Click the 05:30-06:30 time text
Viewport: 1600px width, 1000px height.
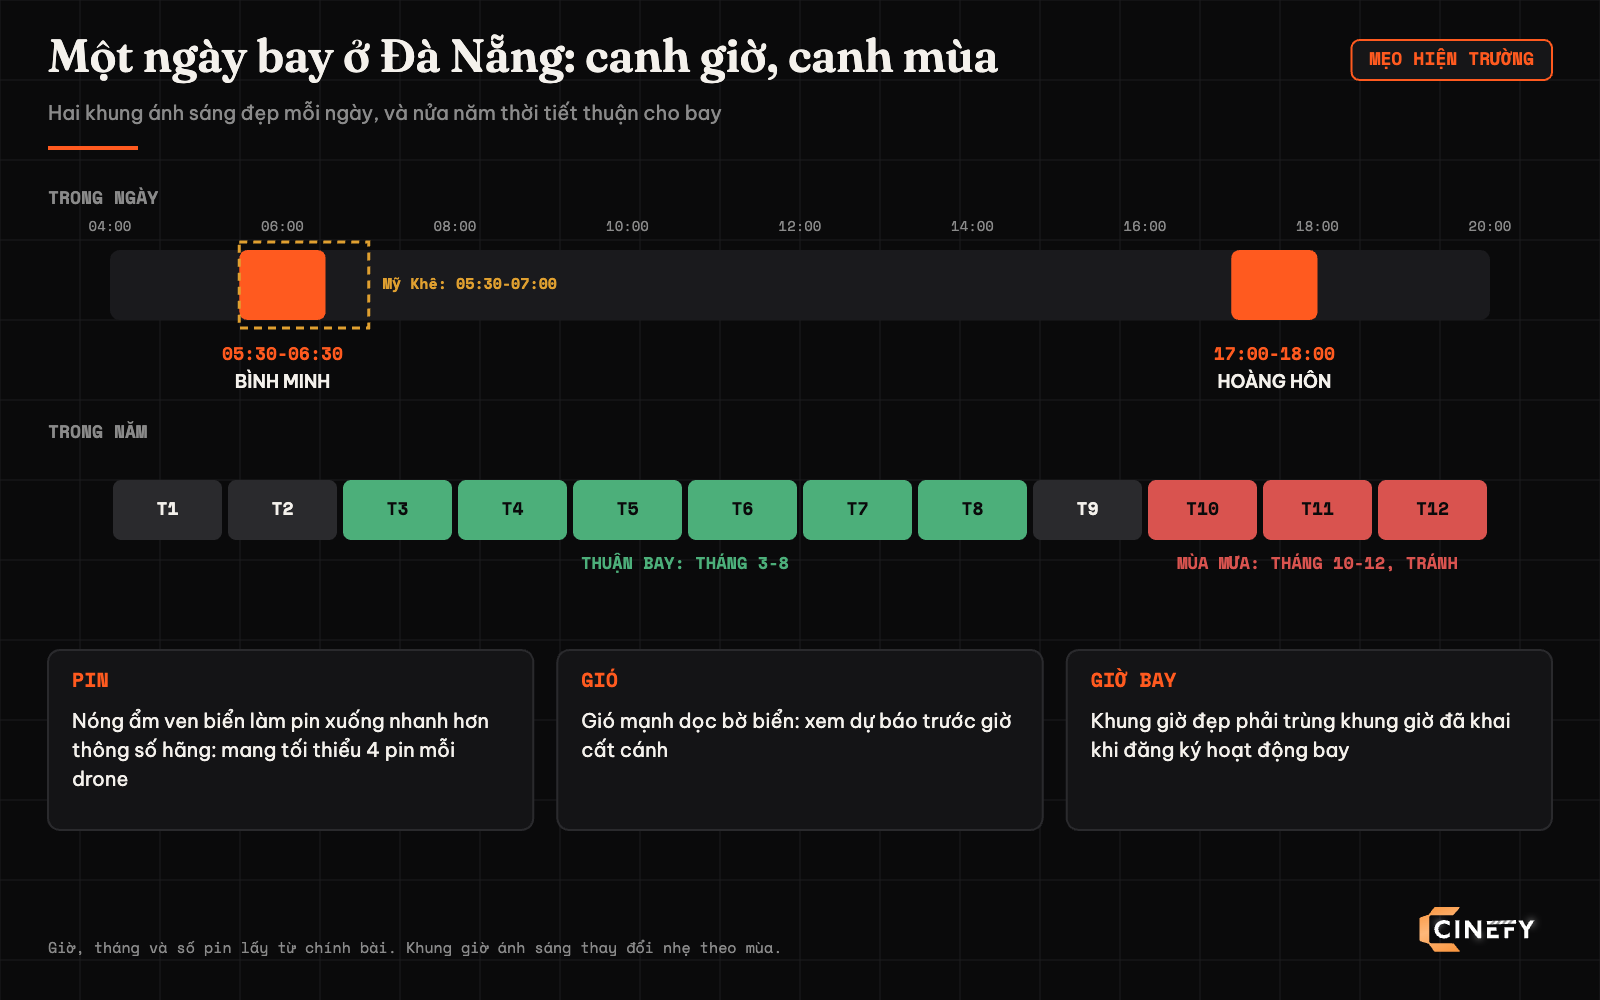[x=282, y=354]
